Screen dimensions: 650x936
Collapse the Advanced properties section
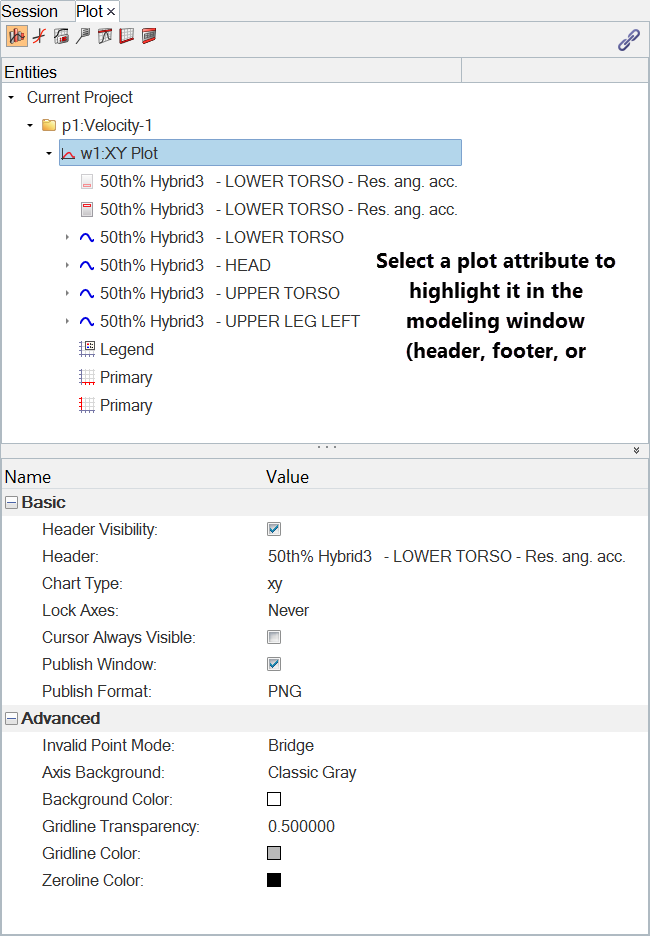click(12, 718)
